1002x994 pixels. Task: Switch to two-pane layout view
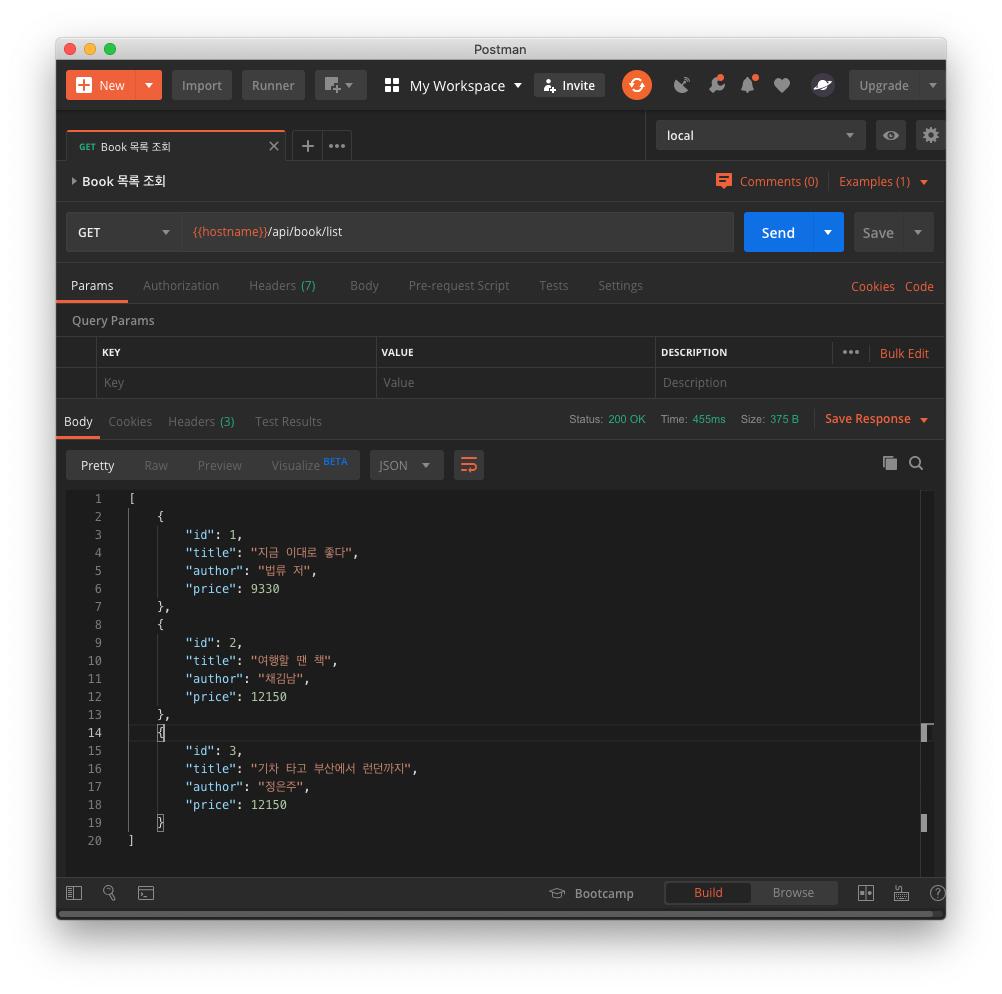tap(866, 893)
